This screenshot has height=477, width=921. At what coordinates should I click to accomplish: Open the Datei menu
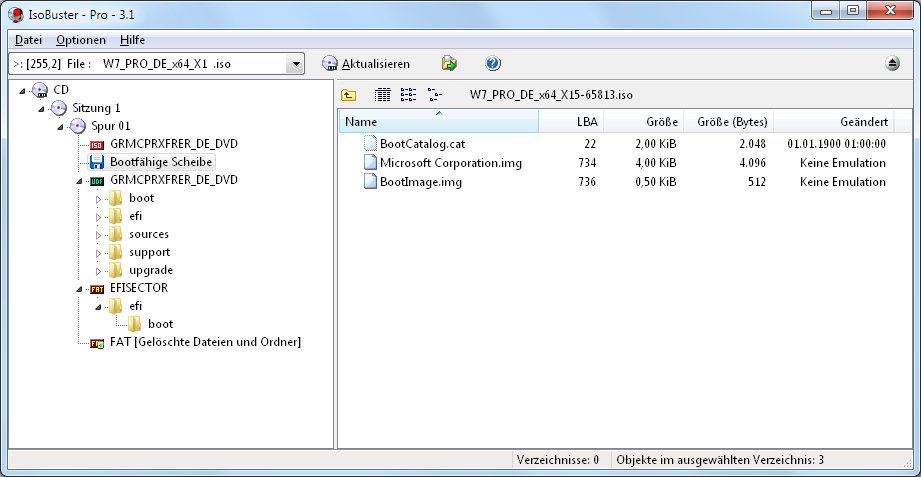pyautogui.click(x=28, y=40)
